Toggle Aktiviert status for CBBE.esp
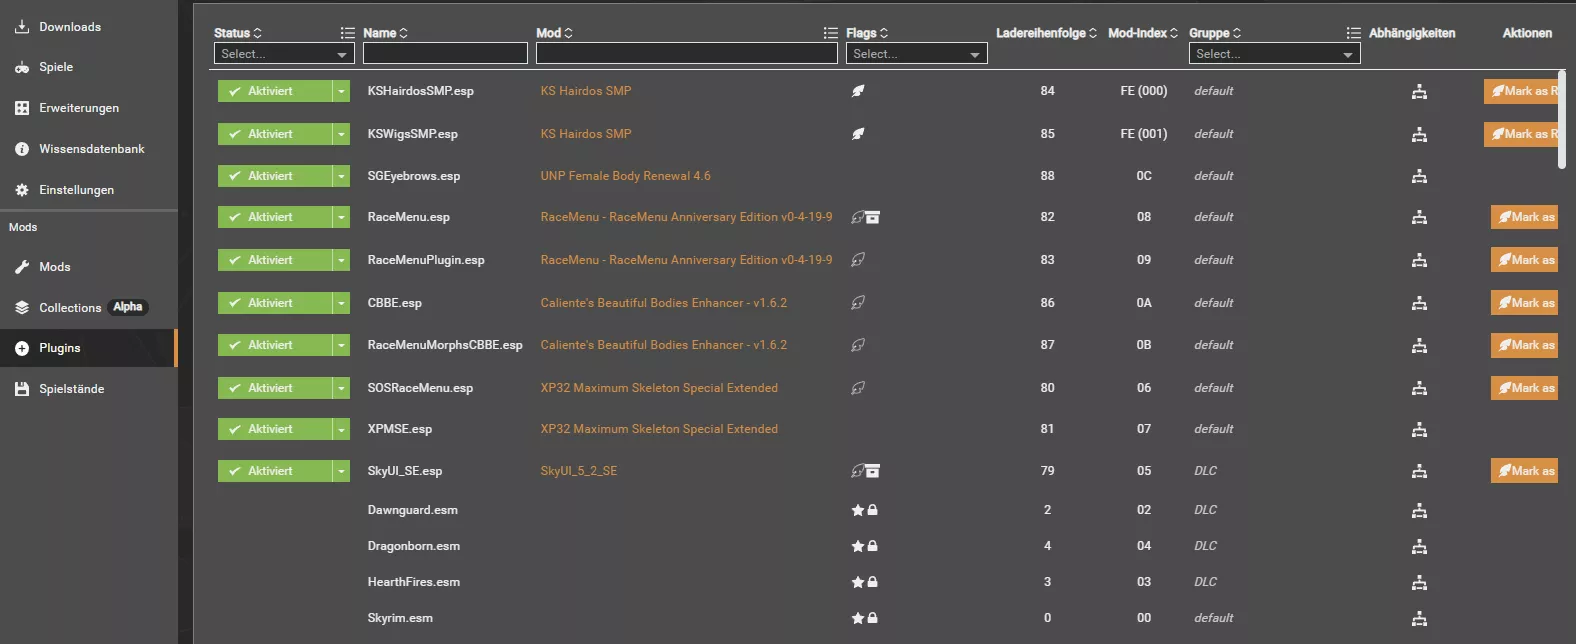The width and height of the screenshot is (1576, 644). click(x=275, y=303)
